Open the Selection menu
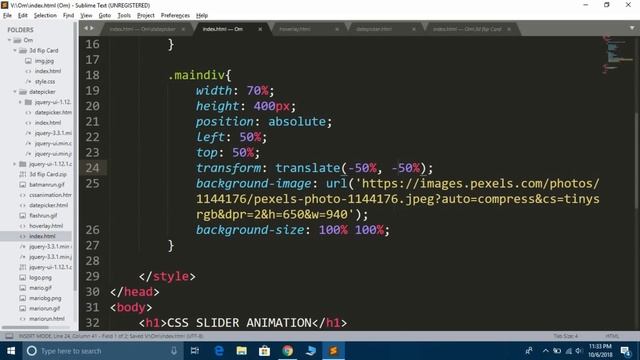This screenshot has width=640, height=360. tap(45, 16)
